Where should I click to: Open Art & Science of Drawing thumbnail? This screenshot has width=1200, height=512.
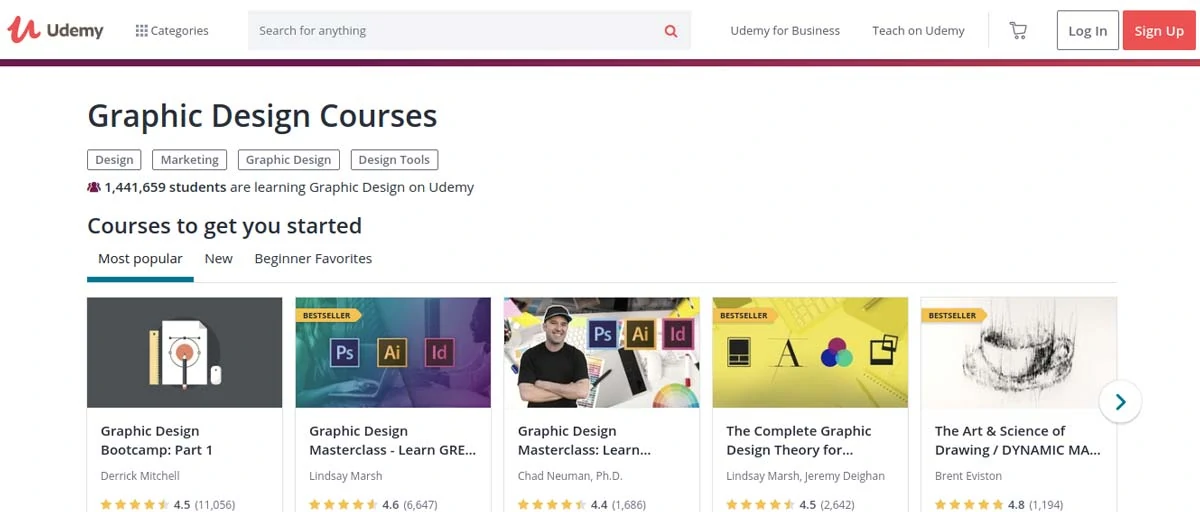(1018, 352)
